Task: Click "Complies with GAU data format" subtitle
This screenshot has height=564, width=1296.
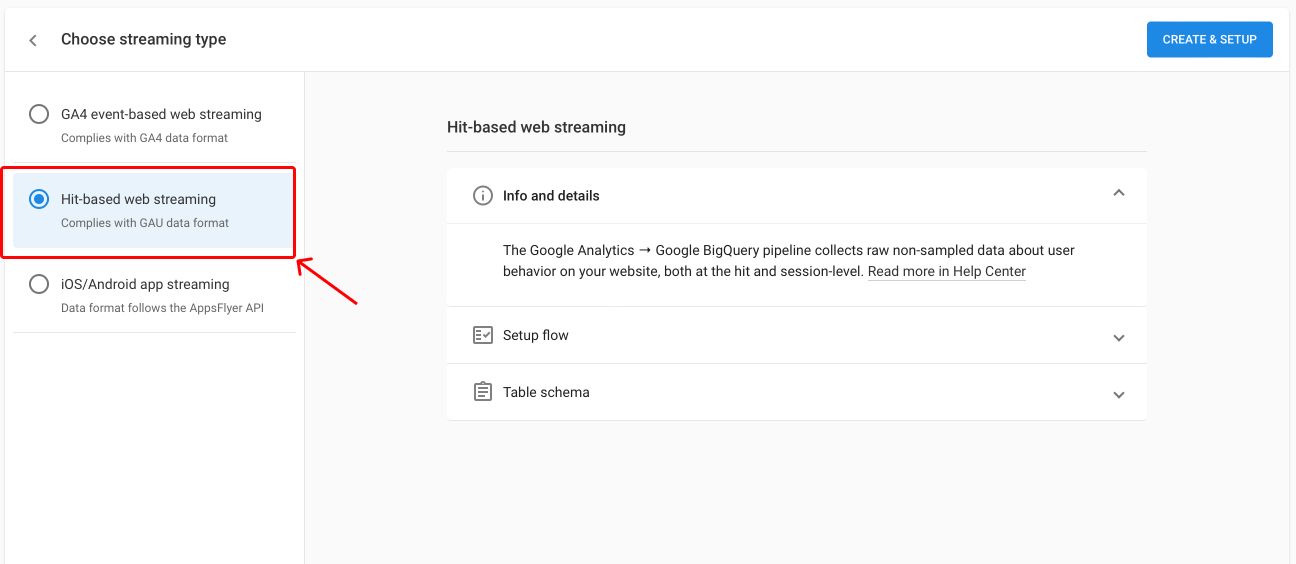Action: pos(145,223)
